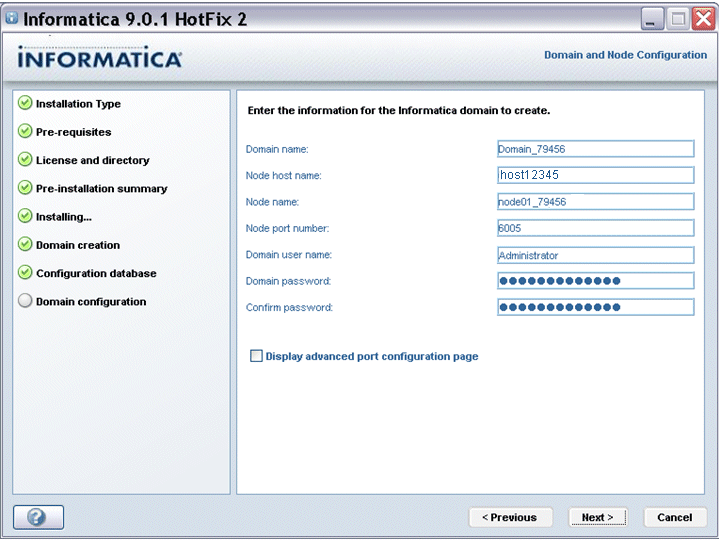Click the Domain name input field
The image size is (719, 541).
coord(596,149)
